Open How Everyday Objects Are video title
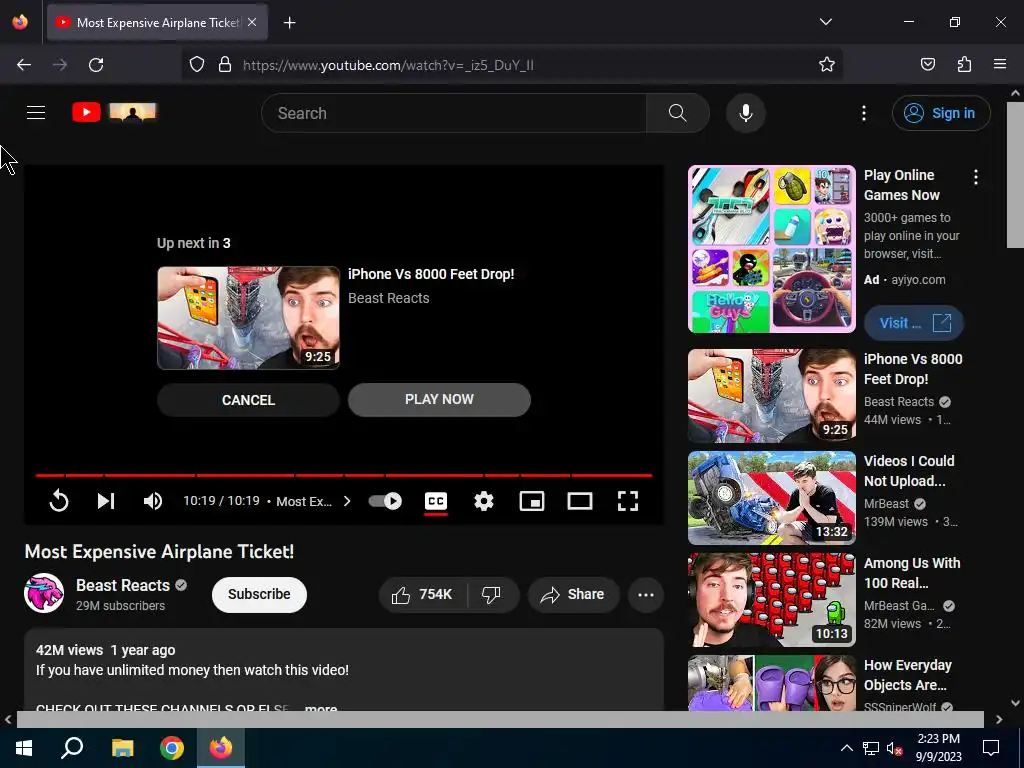Viewport: 1024px width, 768px height. 907,675
